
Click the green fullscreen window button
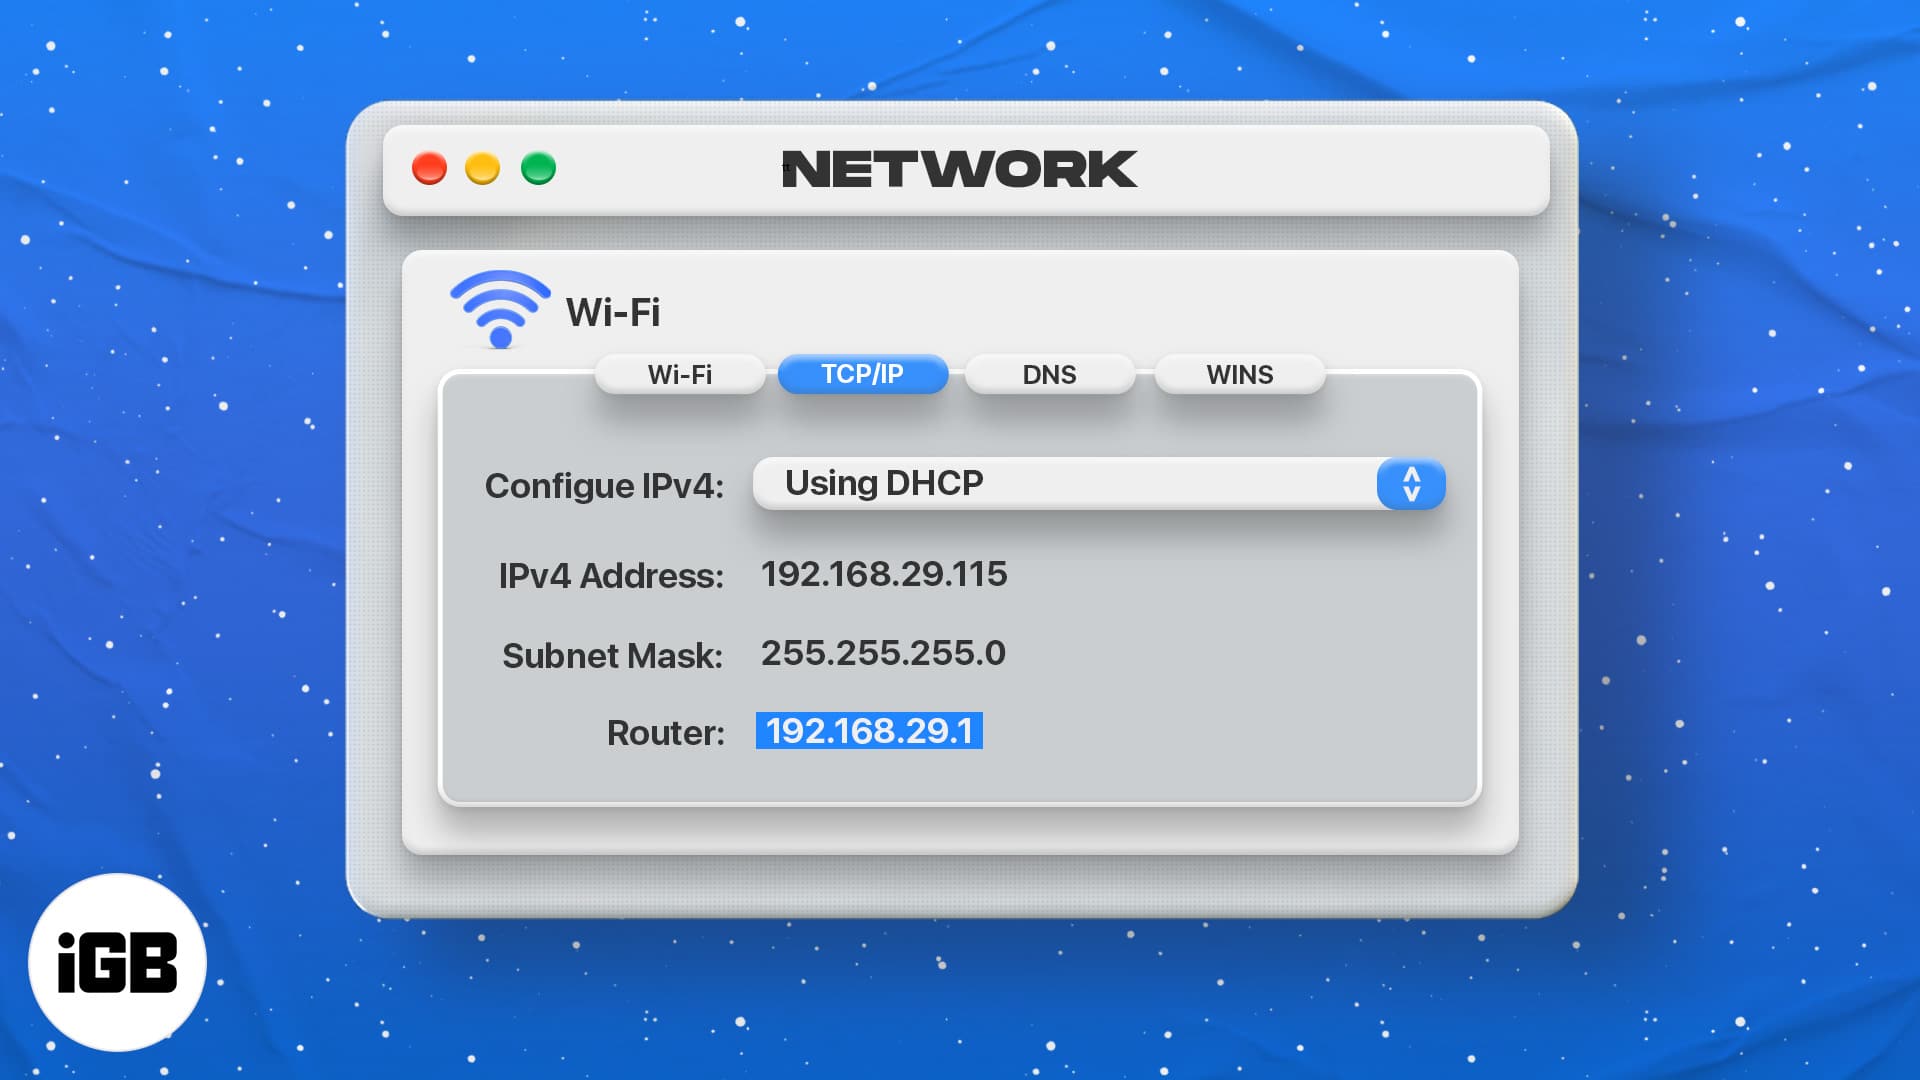click(538, 168)
